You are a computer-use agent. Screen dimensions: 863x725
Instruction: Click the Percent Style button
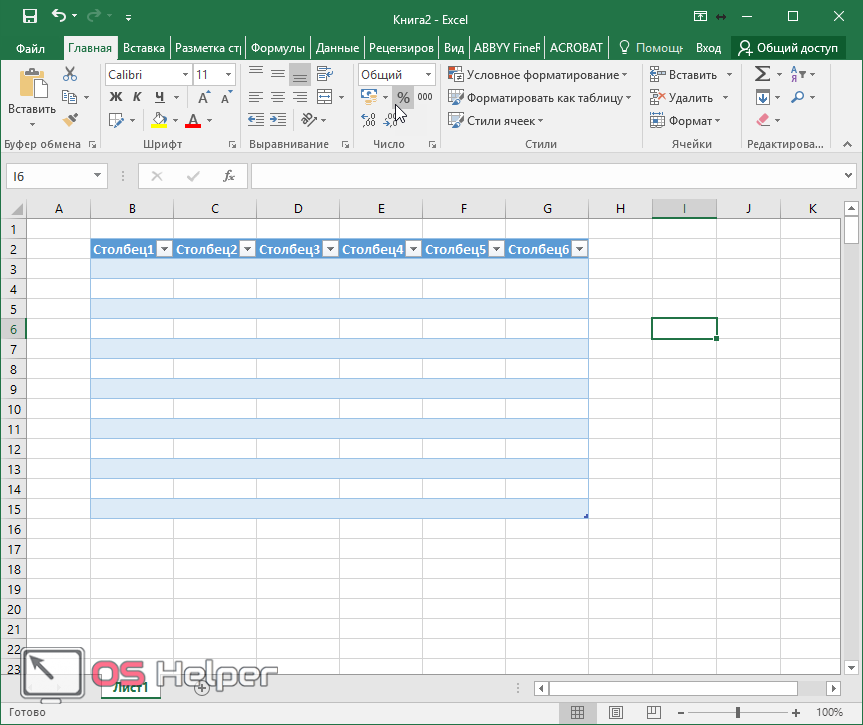pyautogui.click(x=403, y=98)
